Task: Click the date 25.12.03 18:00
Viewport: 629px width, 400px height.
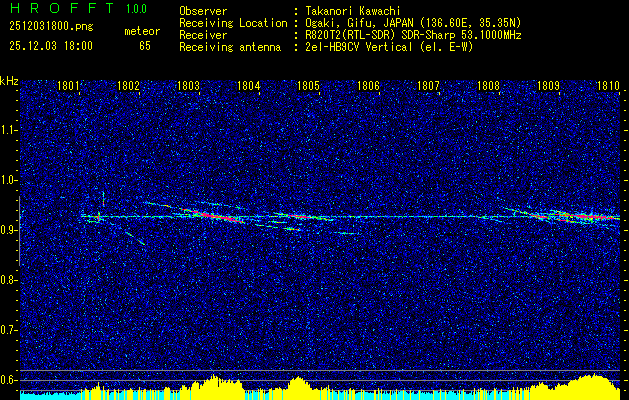Action: coord(51,46)
